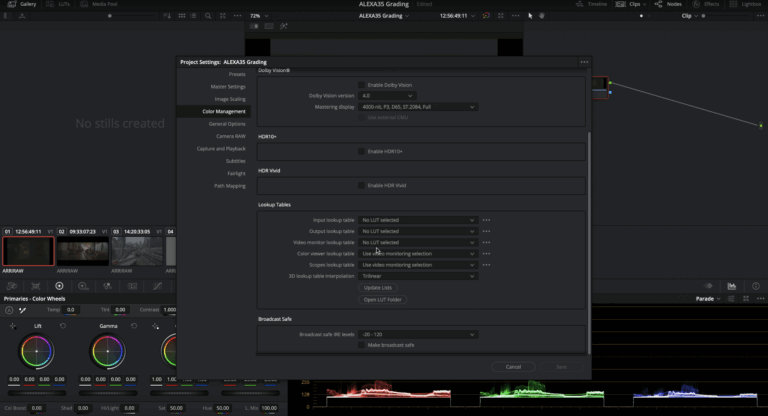Enable HDR10+ checkbox
Image resolution: width=768 pixels, height=416 pixels.
pos(362,151)
